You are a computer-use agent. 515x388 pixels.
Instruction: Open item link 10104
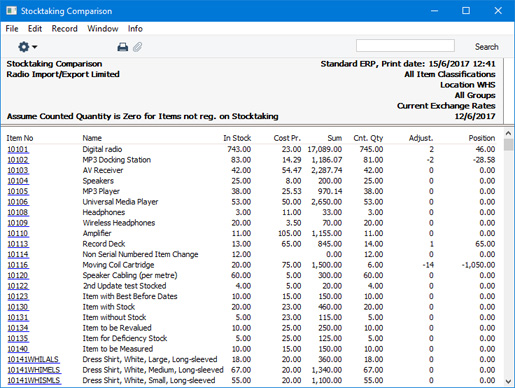point(18,181)
